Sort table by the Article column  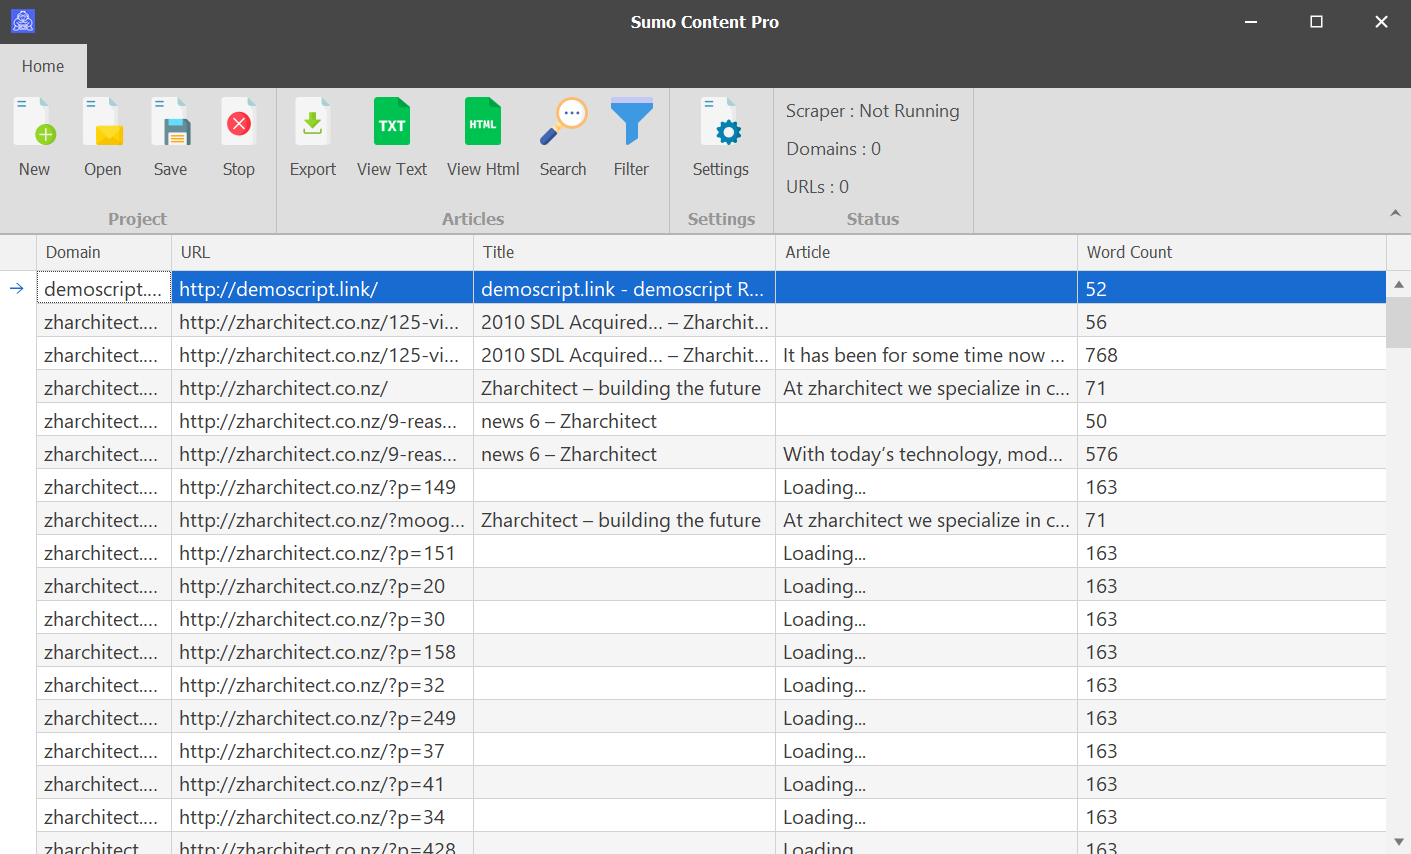pos(926,252)
